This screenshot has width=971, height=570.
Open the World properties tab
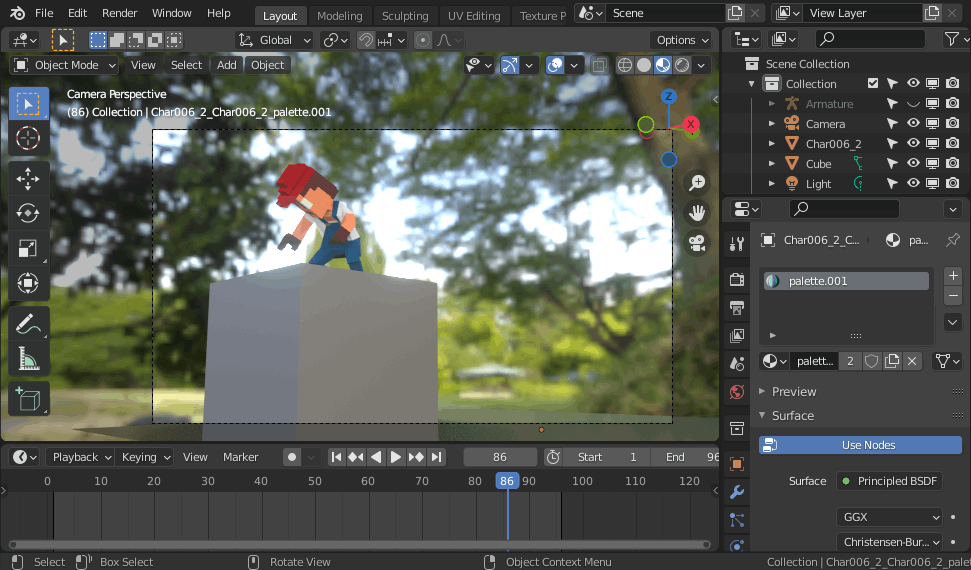[x=736, y=392]
